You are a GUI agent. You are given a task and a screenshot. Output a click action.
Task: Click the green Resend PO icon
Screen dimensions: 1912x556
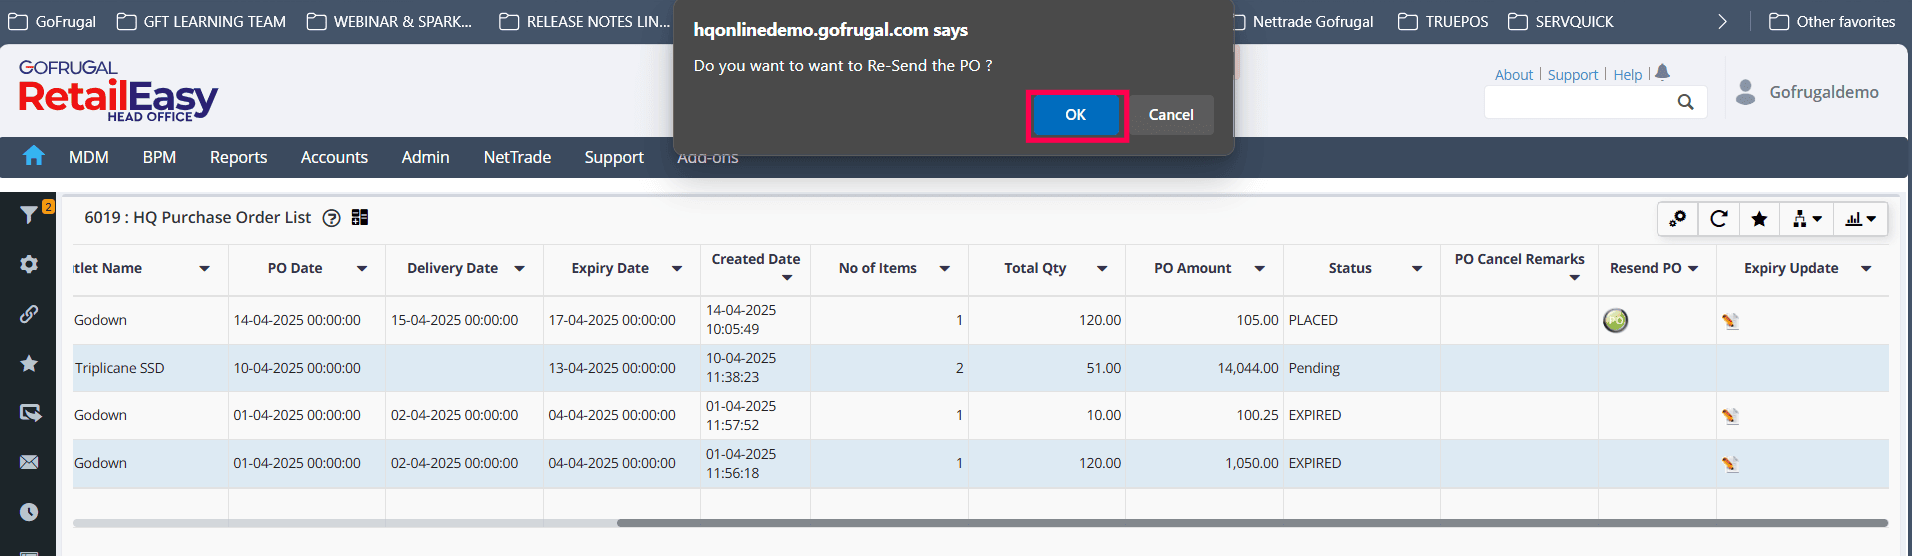tap(1615, 320)
